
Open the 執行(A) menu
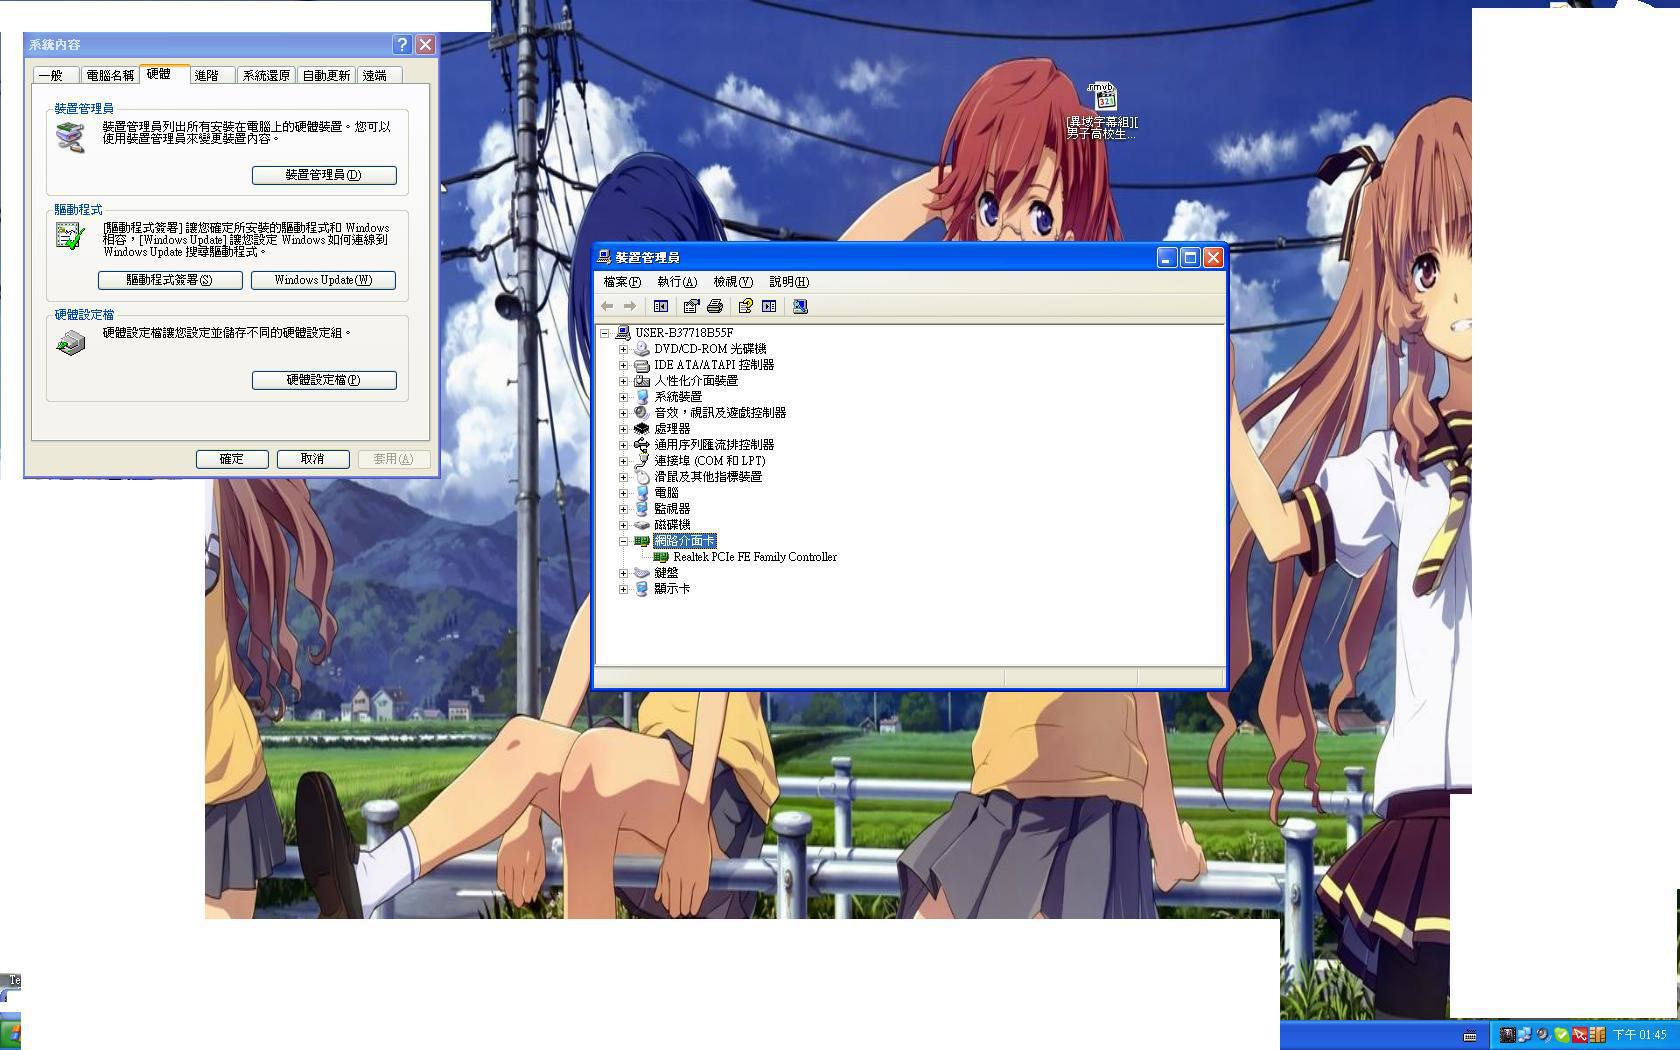click(677, 282)
